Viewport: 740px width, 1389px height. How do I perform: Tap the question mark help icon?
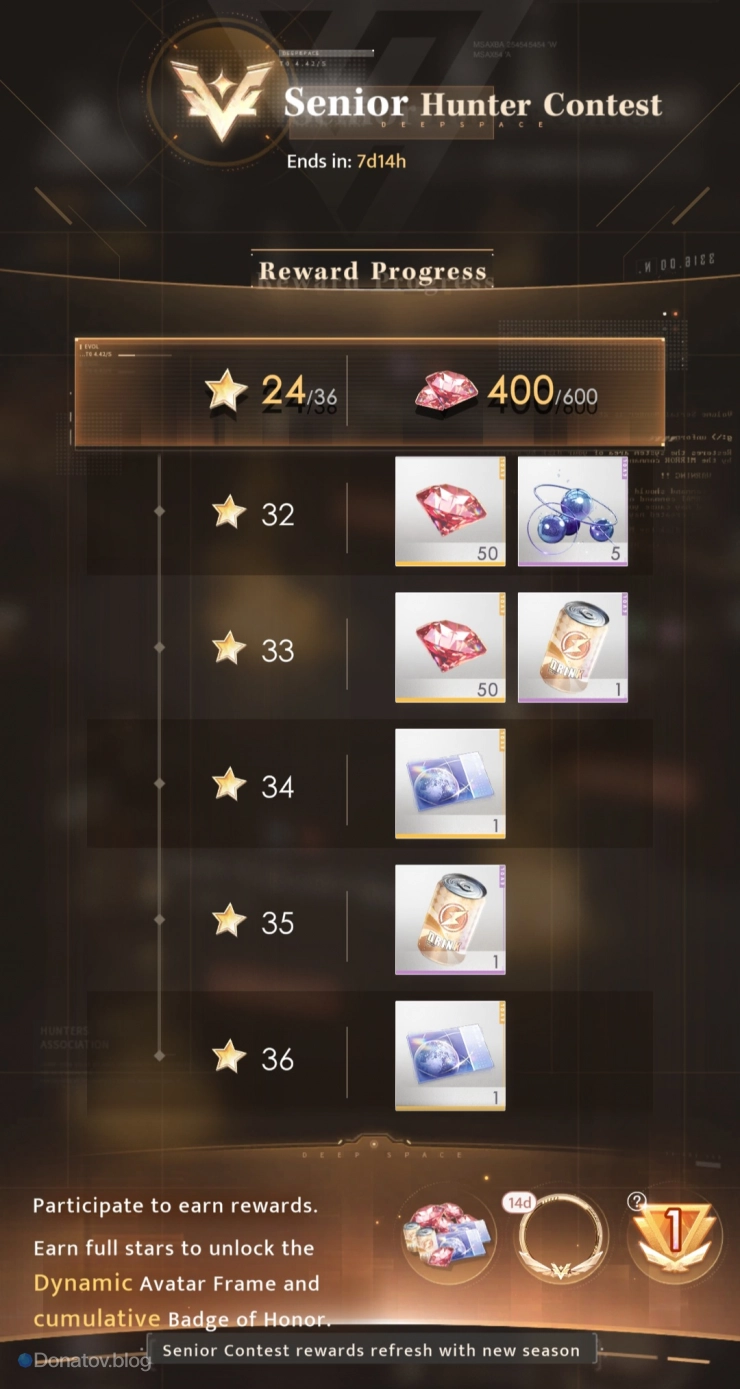(637, 1202)
